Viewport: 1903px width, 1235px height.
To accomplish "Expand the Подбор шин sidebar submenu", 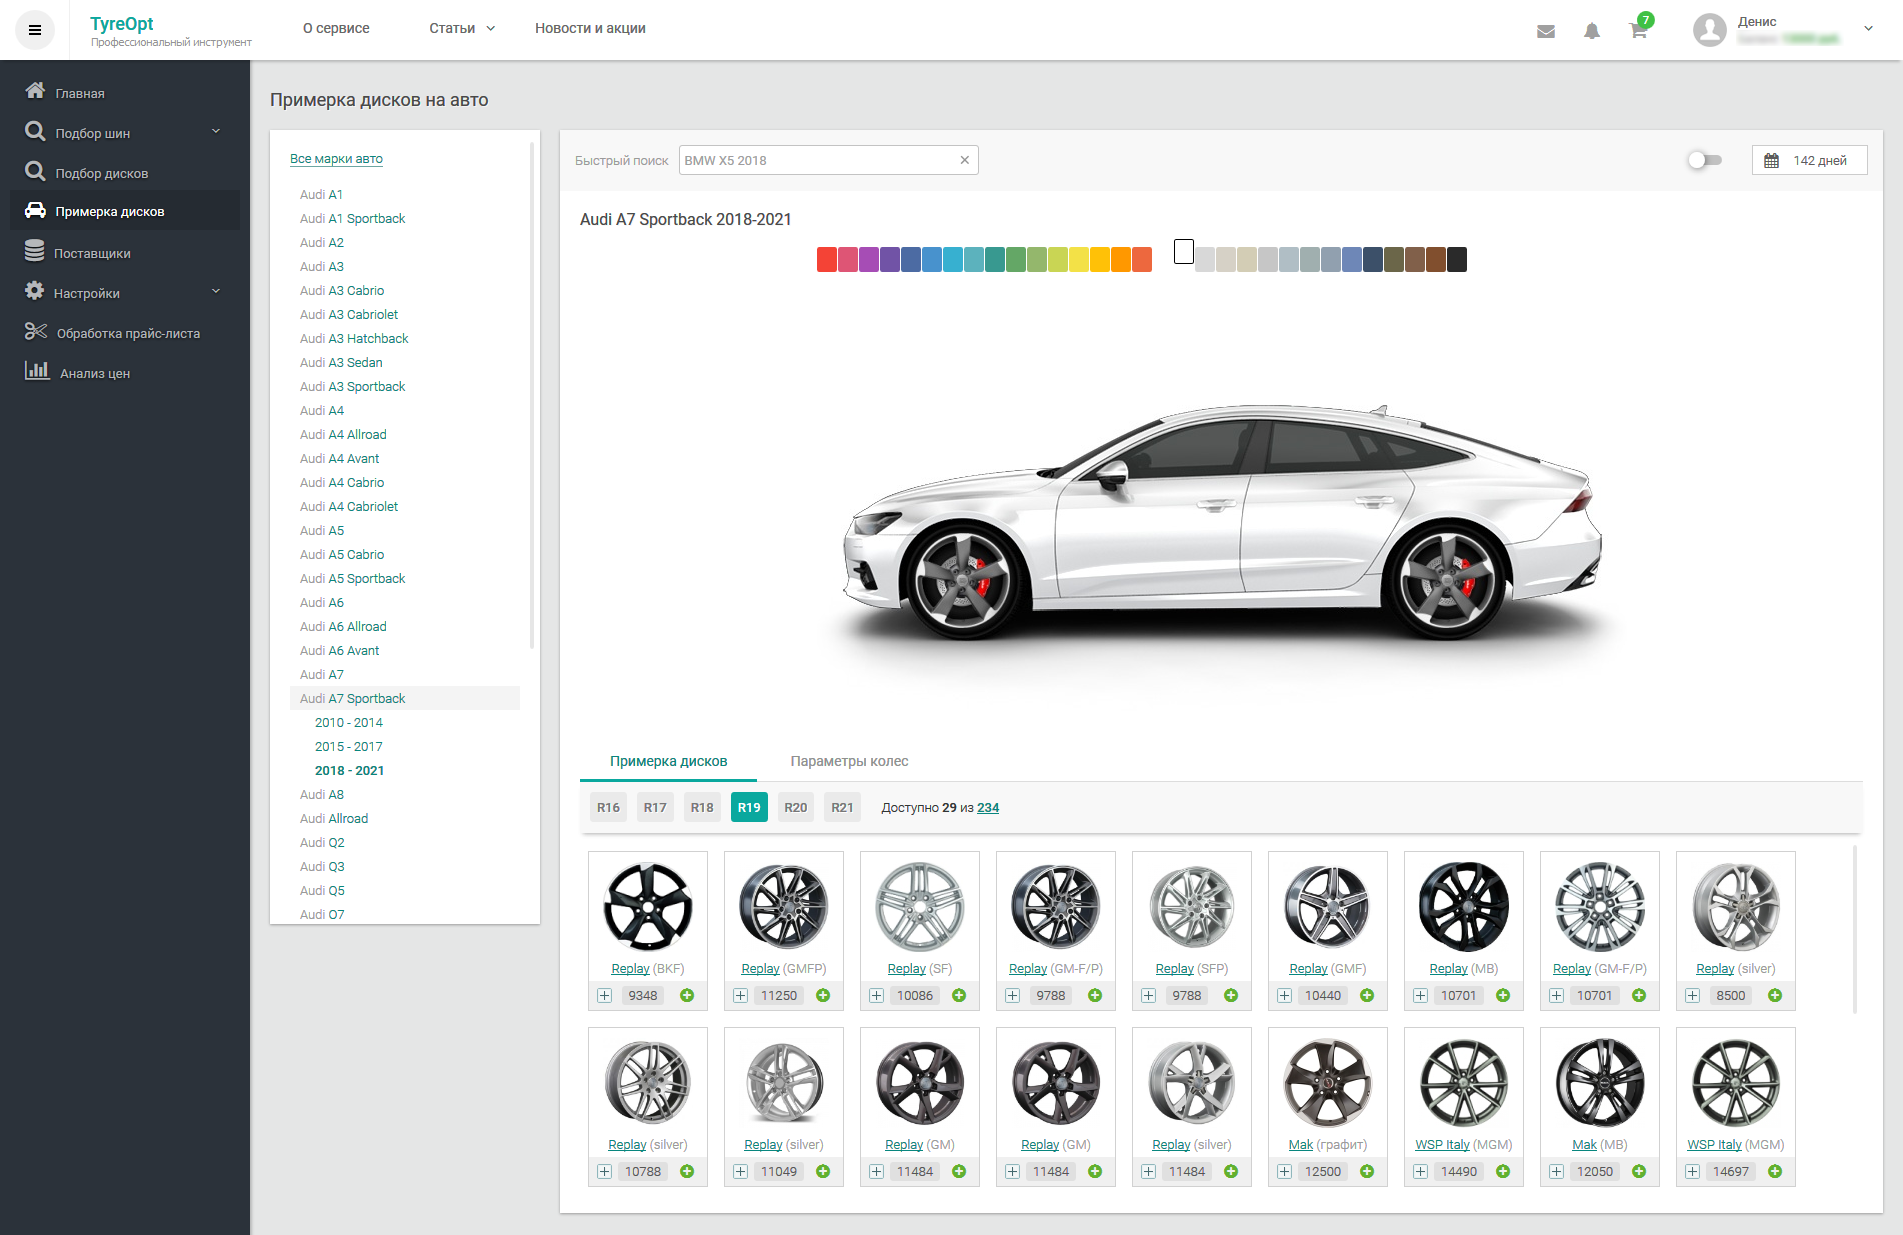I will coord(216,132).
